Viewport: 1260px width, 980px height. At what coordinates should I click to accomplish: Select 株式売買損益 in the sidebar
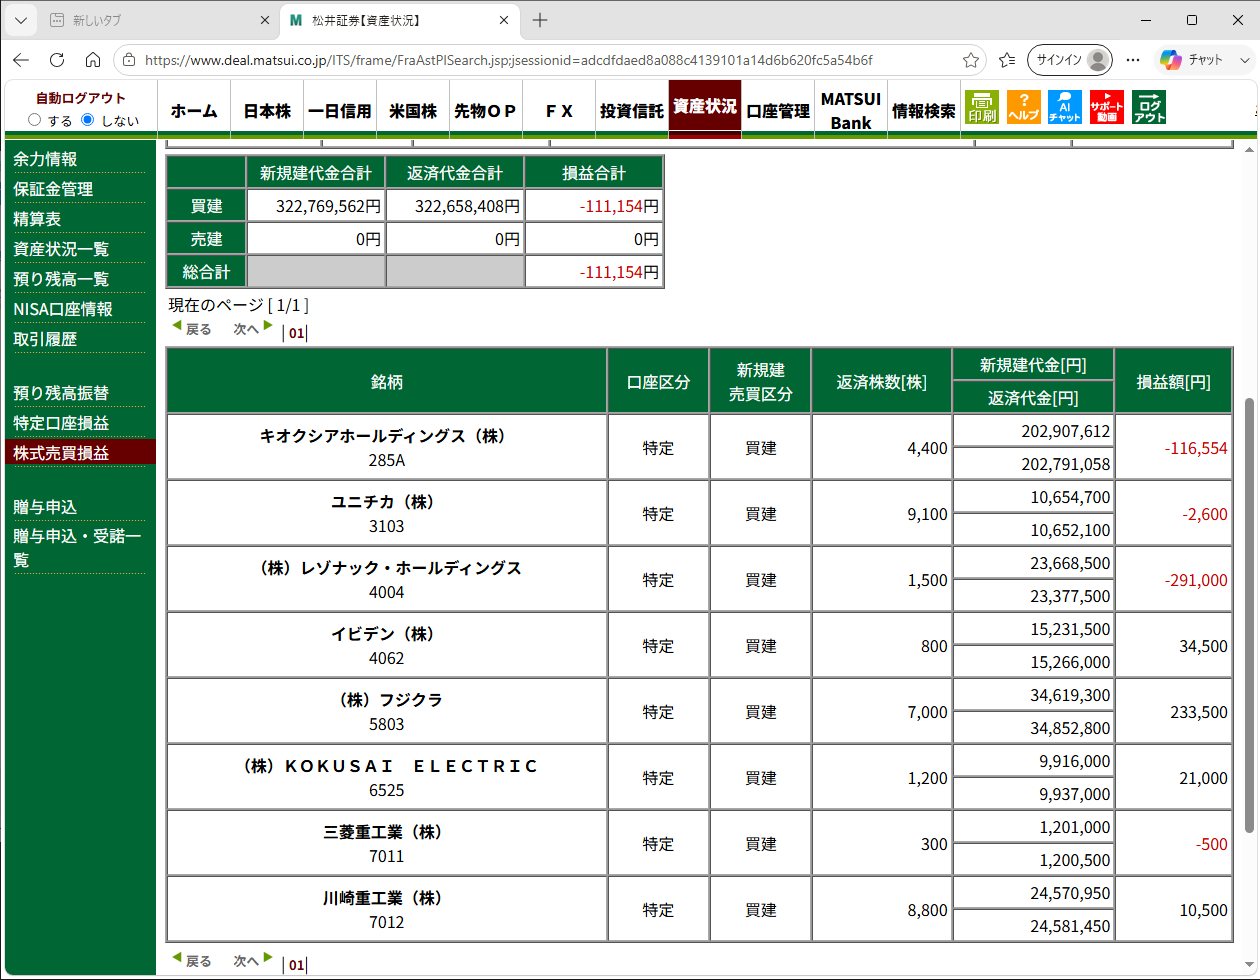tap(61, 453)
